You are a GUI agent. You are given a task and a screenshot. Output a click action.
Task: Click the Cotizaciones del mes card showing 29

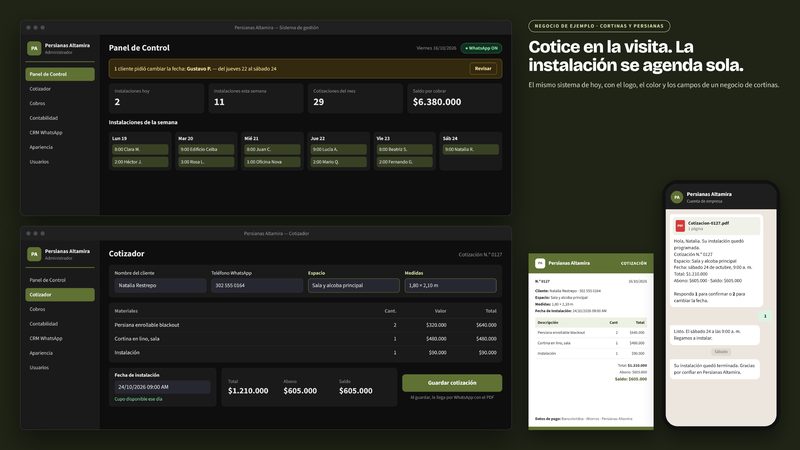click(355, 98)
